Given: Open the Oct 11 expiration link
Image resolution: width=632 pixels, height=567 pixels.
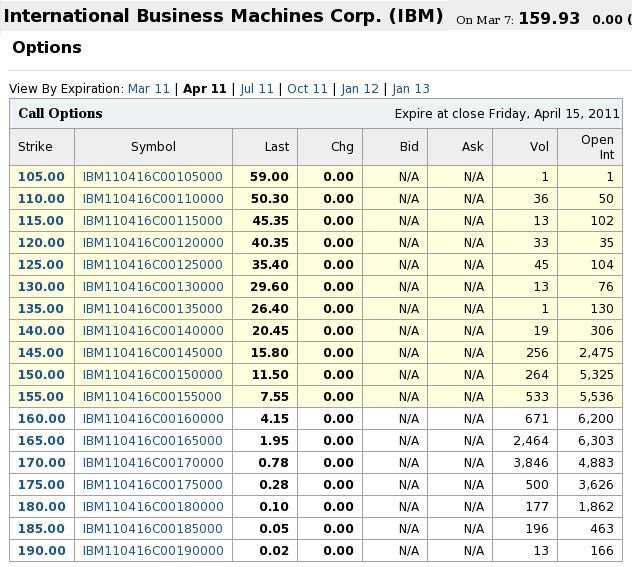Looking at the screenshot, I should (307, 89).
